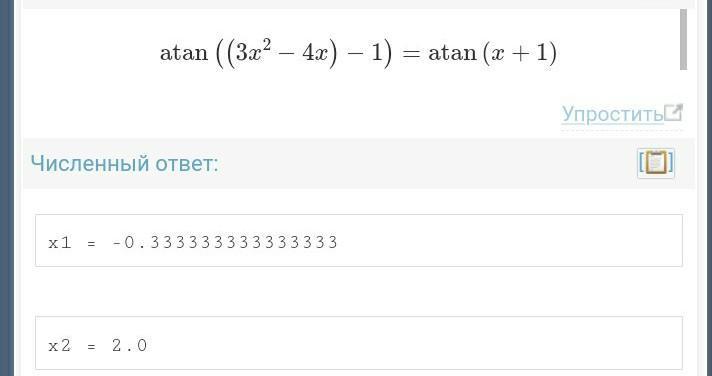
Task: Select the x1 result box
Action: pos(359,240)
